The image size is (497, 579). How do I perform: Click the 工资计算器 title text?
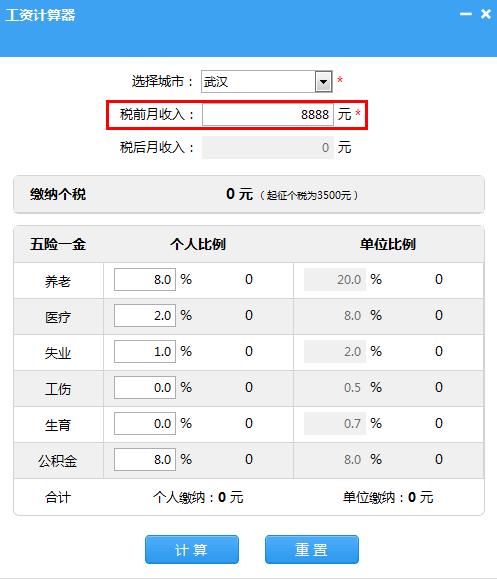coord(41,15)
